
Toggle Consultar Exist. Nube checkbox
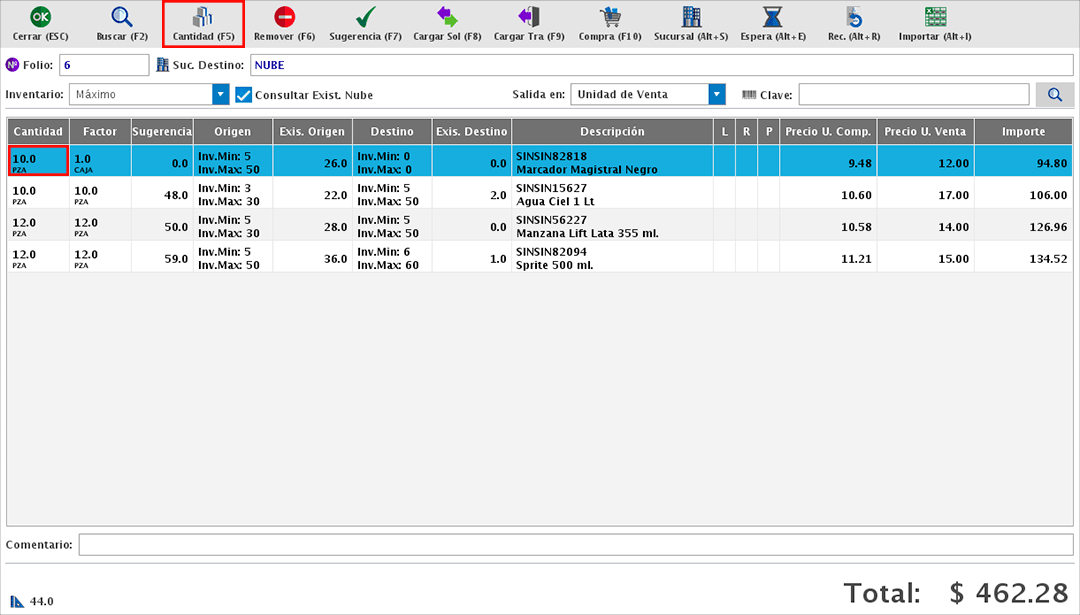pyautogui.click(x=243, y=95)
